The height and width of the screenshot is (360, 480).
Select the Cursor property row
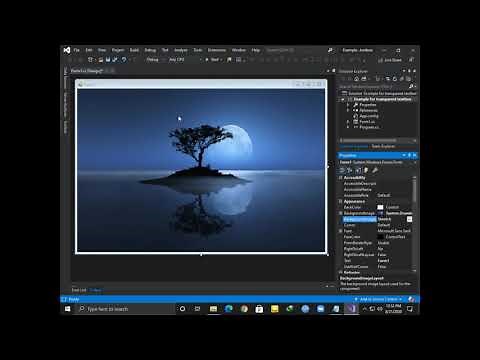click(378, 225)
